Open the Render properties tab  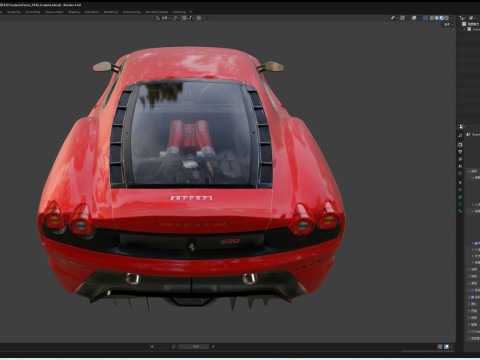pos(460,145)
